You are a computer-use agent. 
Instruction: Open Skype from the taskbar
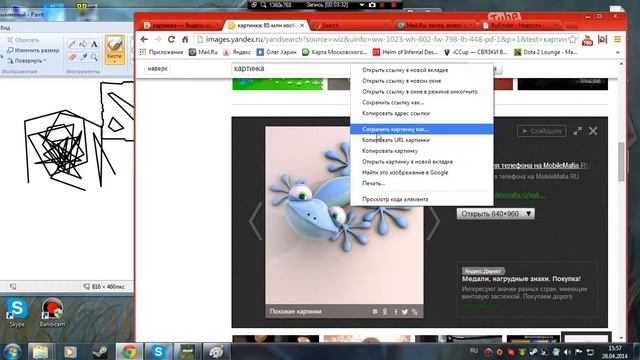tap(158, 351)
